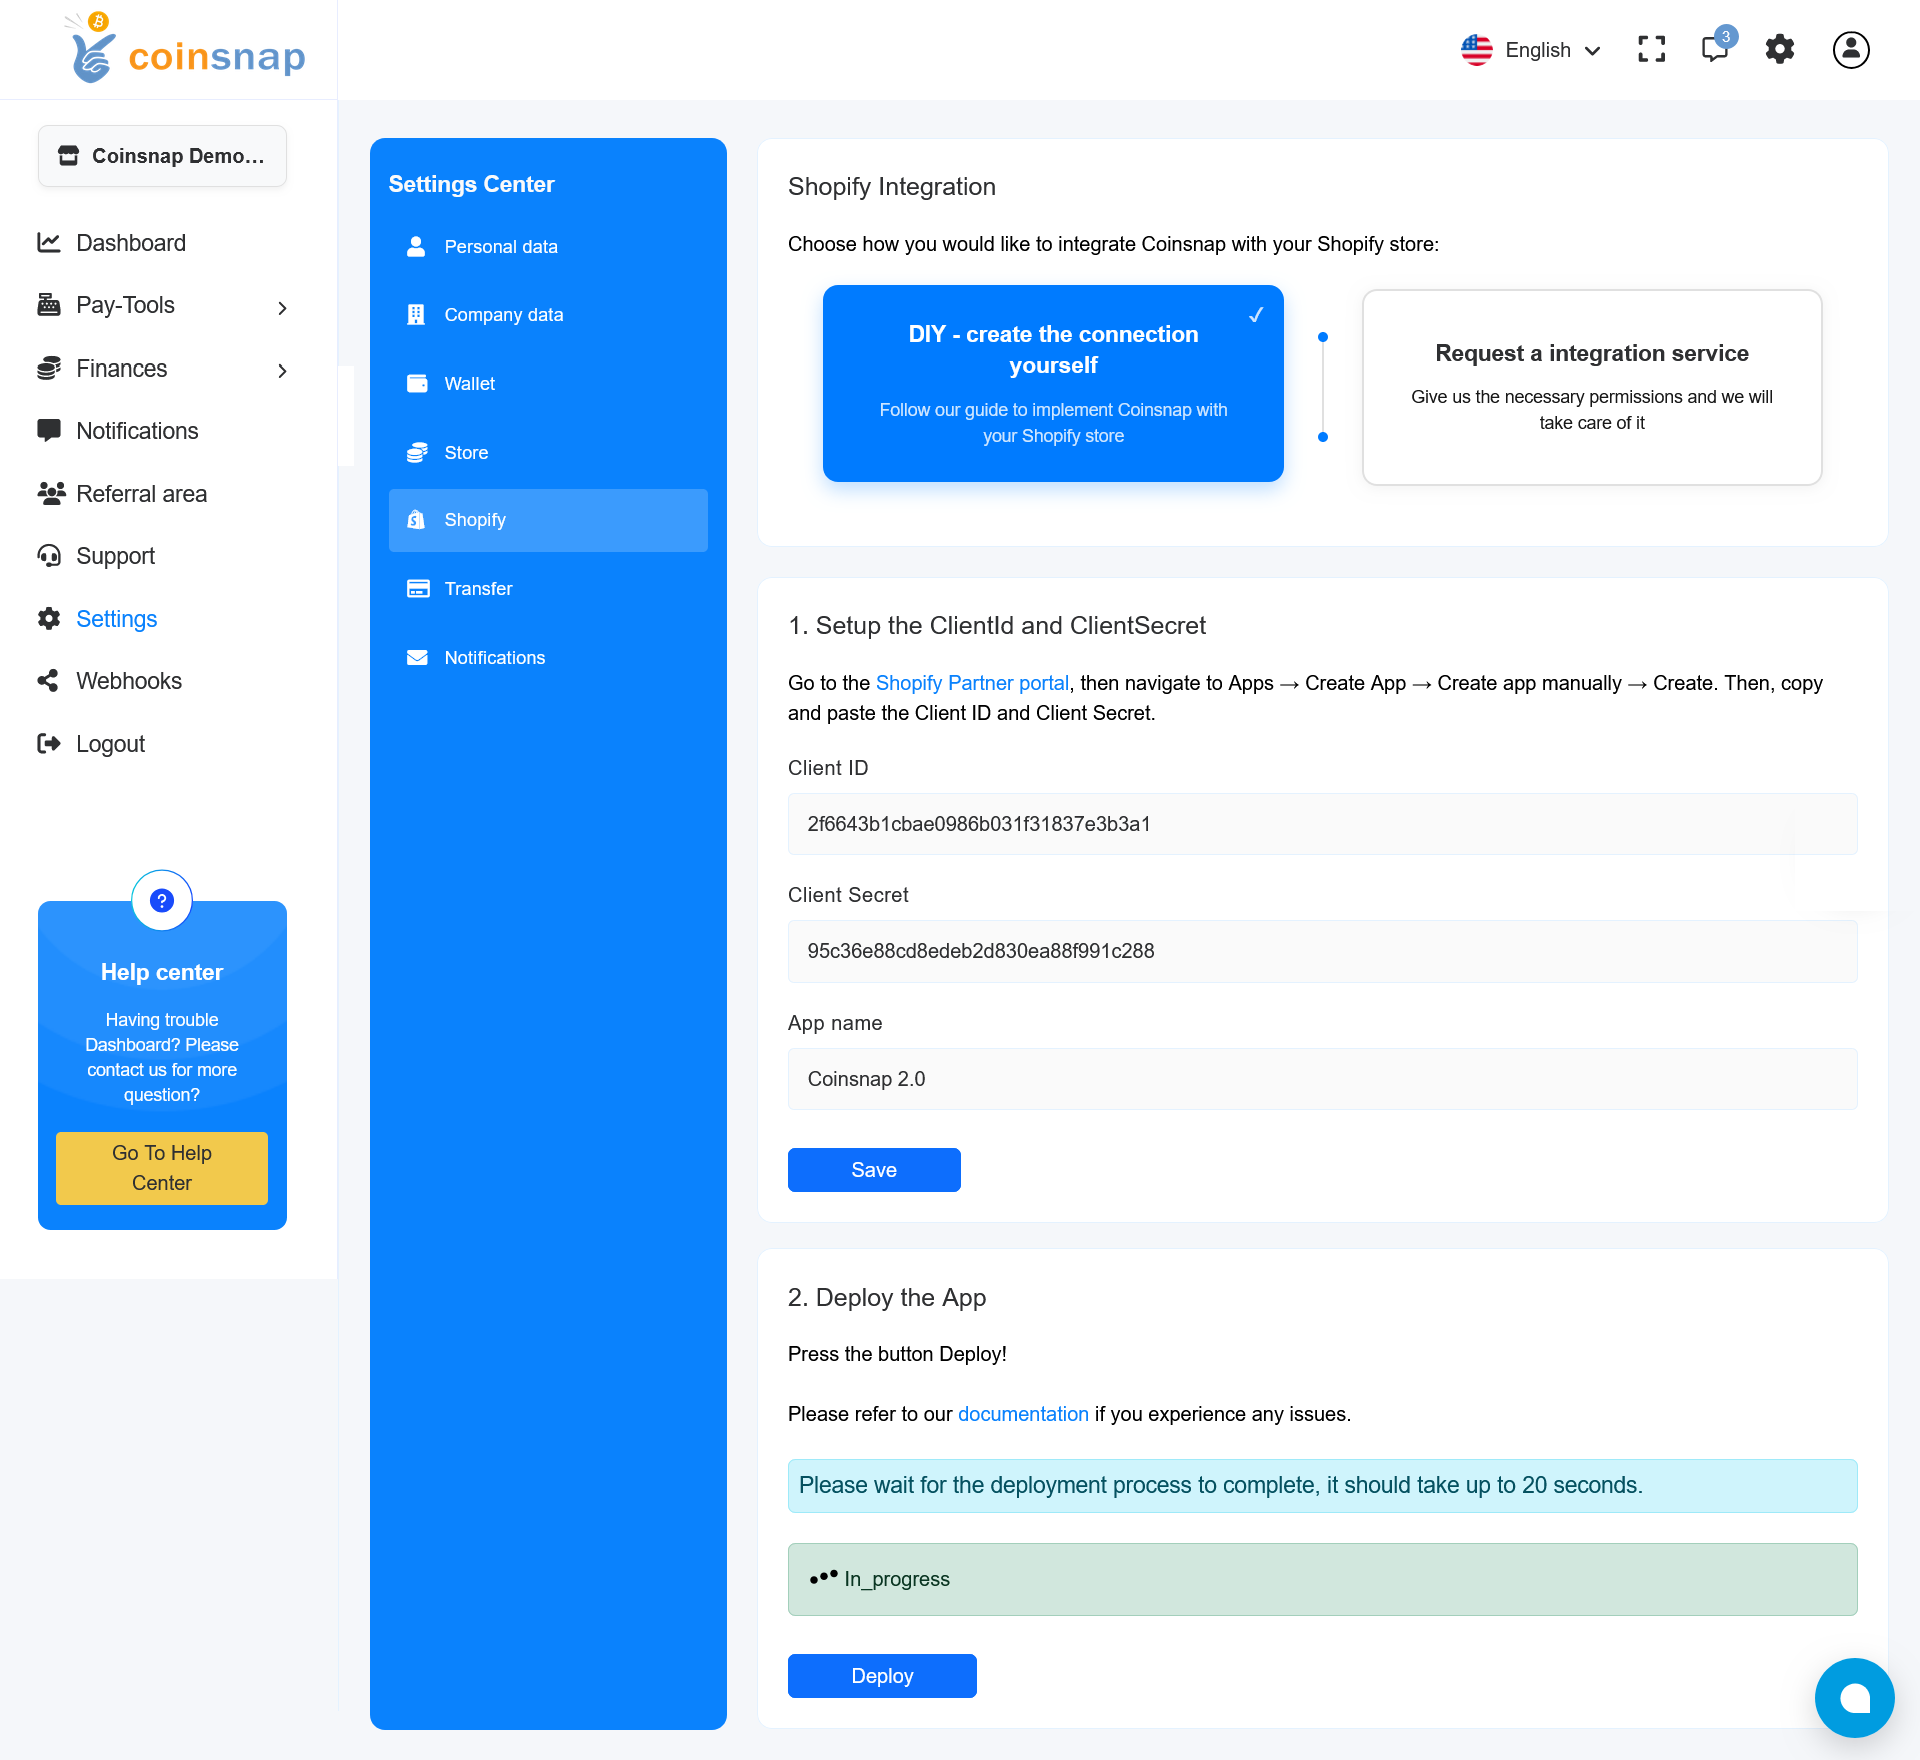
Task: Click the Wallet icon in Settings Center
Action: point(417,383)
